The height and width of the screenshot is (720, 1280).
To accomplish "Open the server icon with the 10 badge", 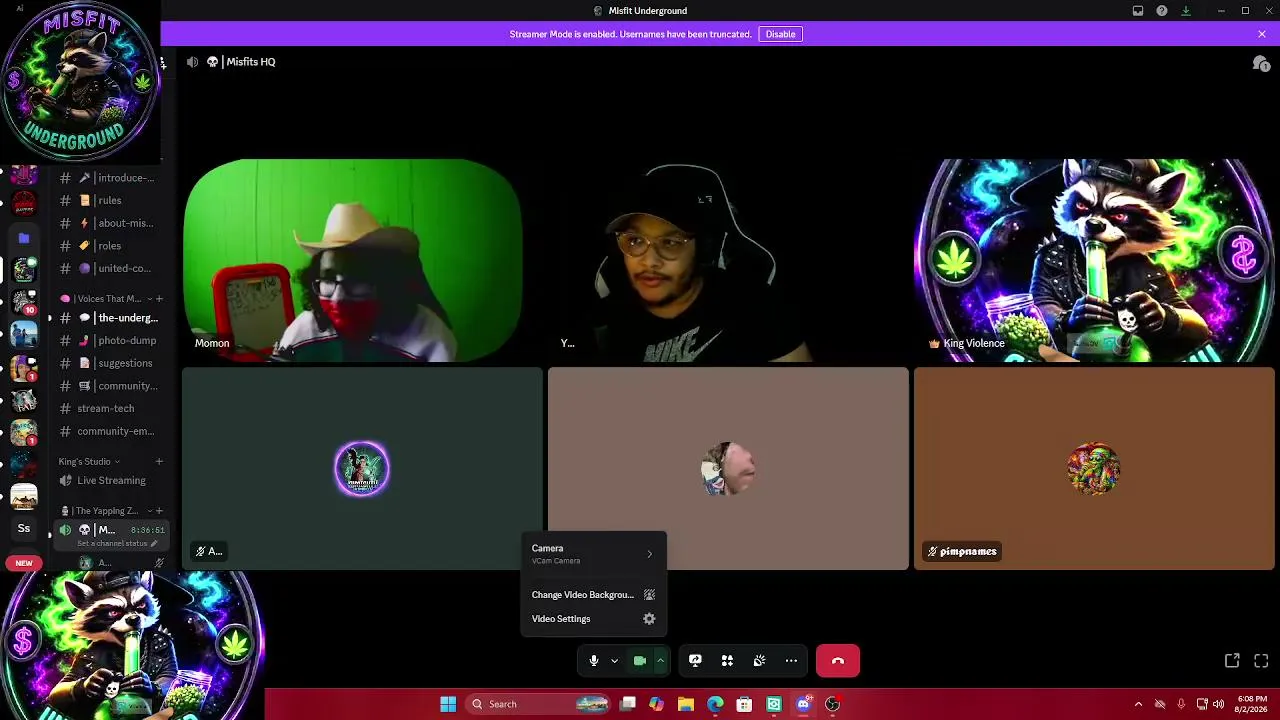I will click(24, 301).
